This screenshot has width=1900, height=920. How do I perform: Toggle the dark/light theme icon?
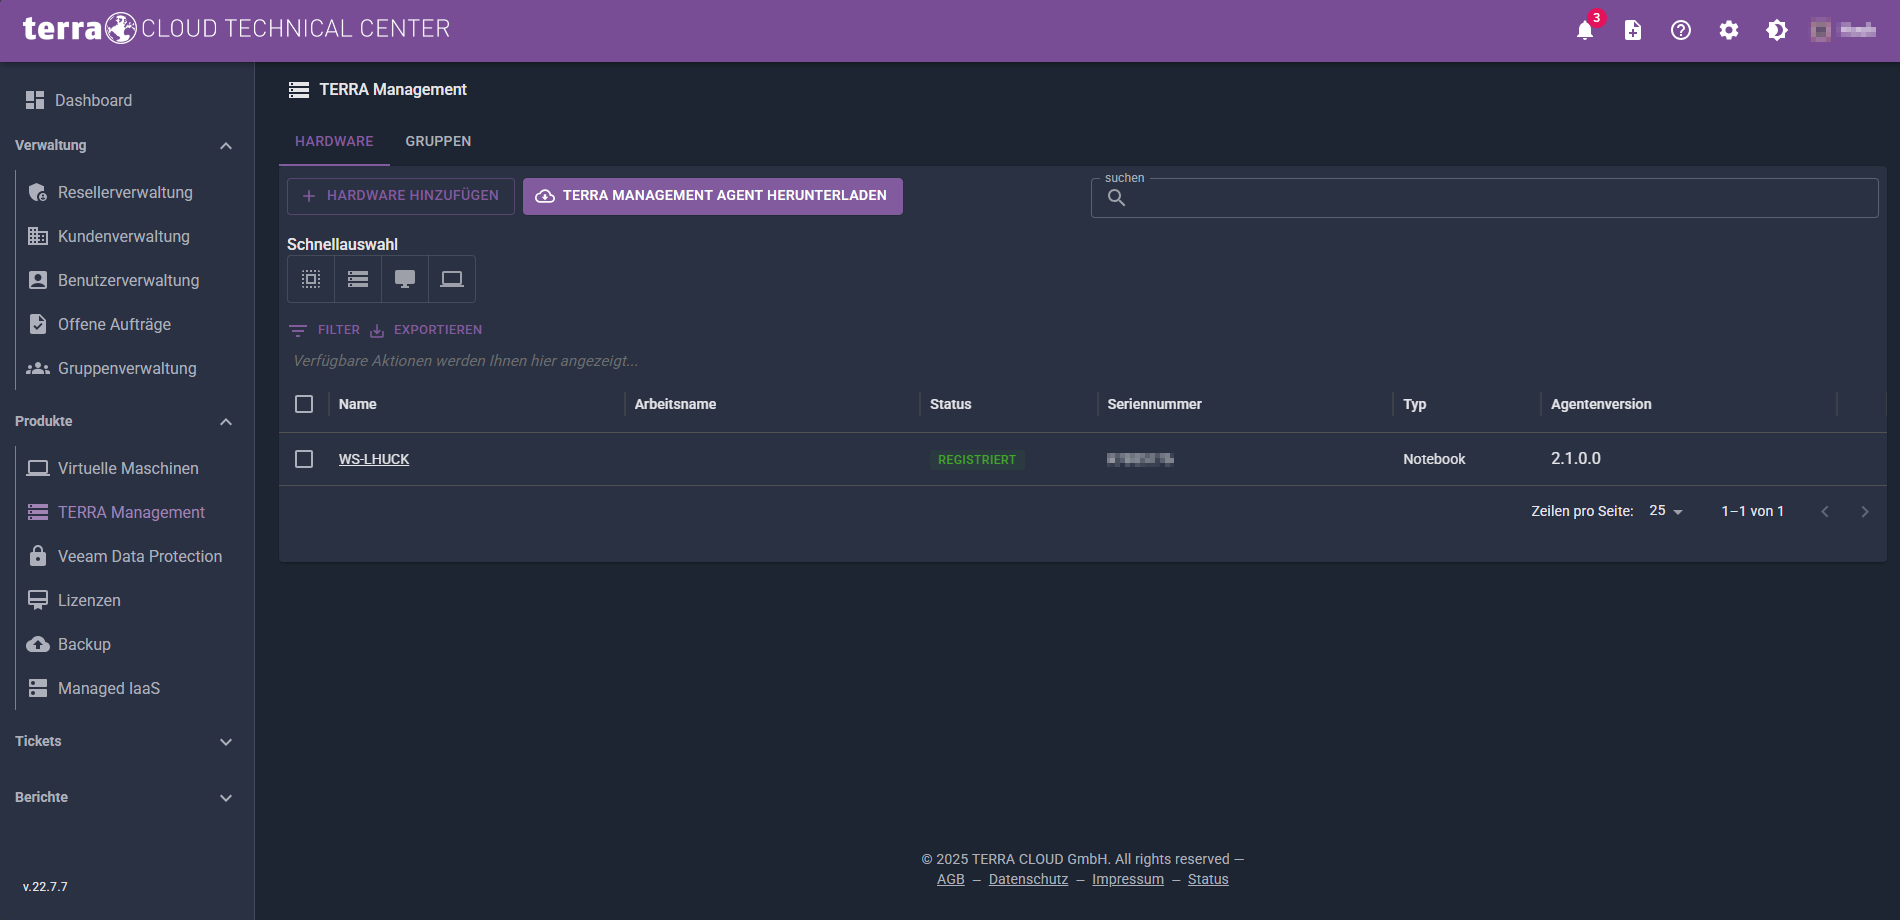point(1777,30)
